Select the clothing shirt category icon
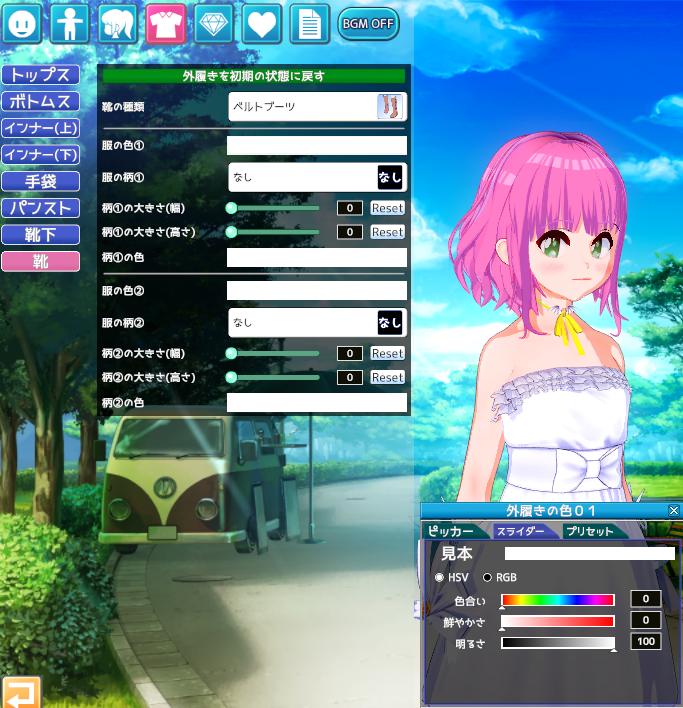Image resolution: width=683 pixels, height=708 pixels. coord(166,23)
